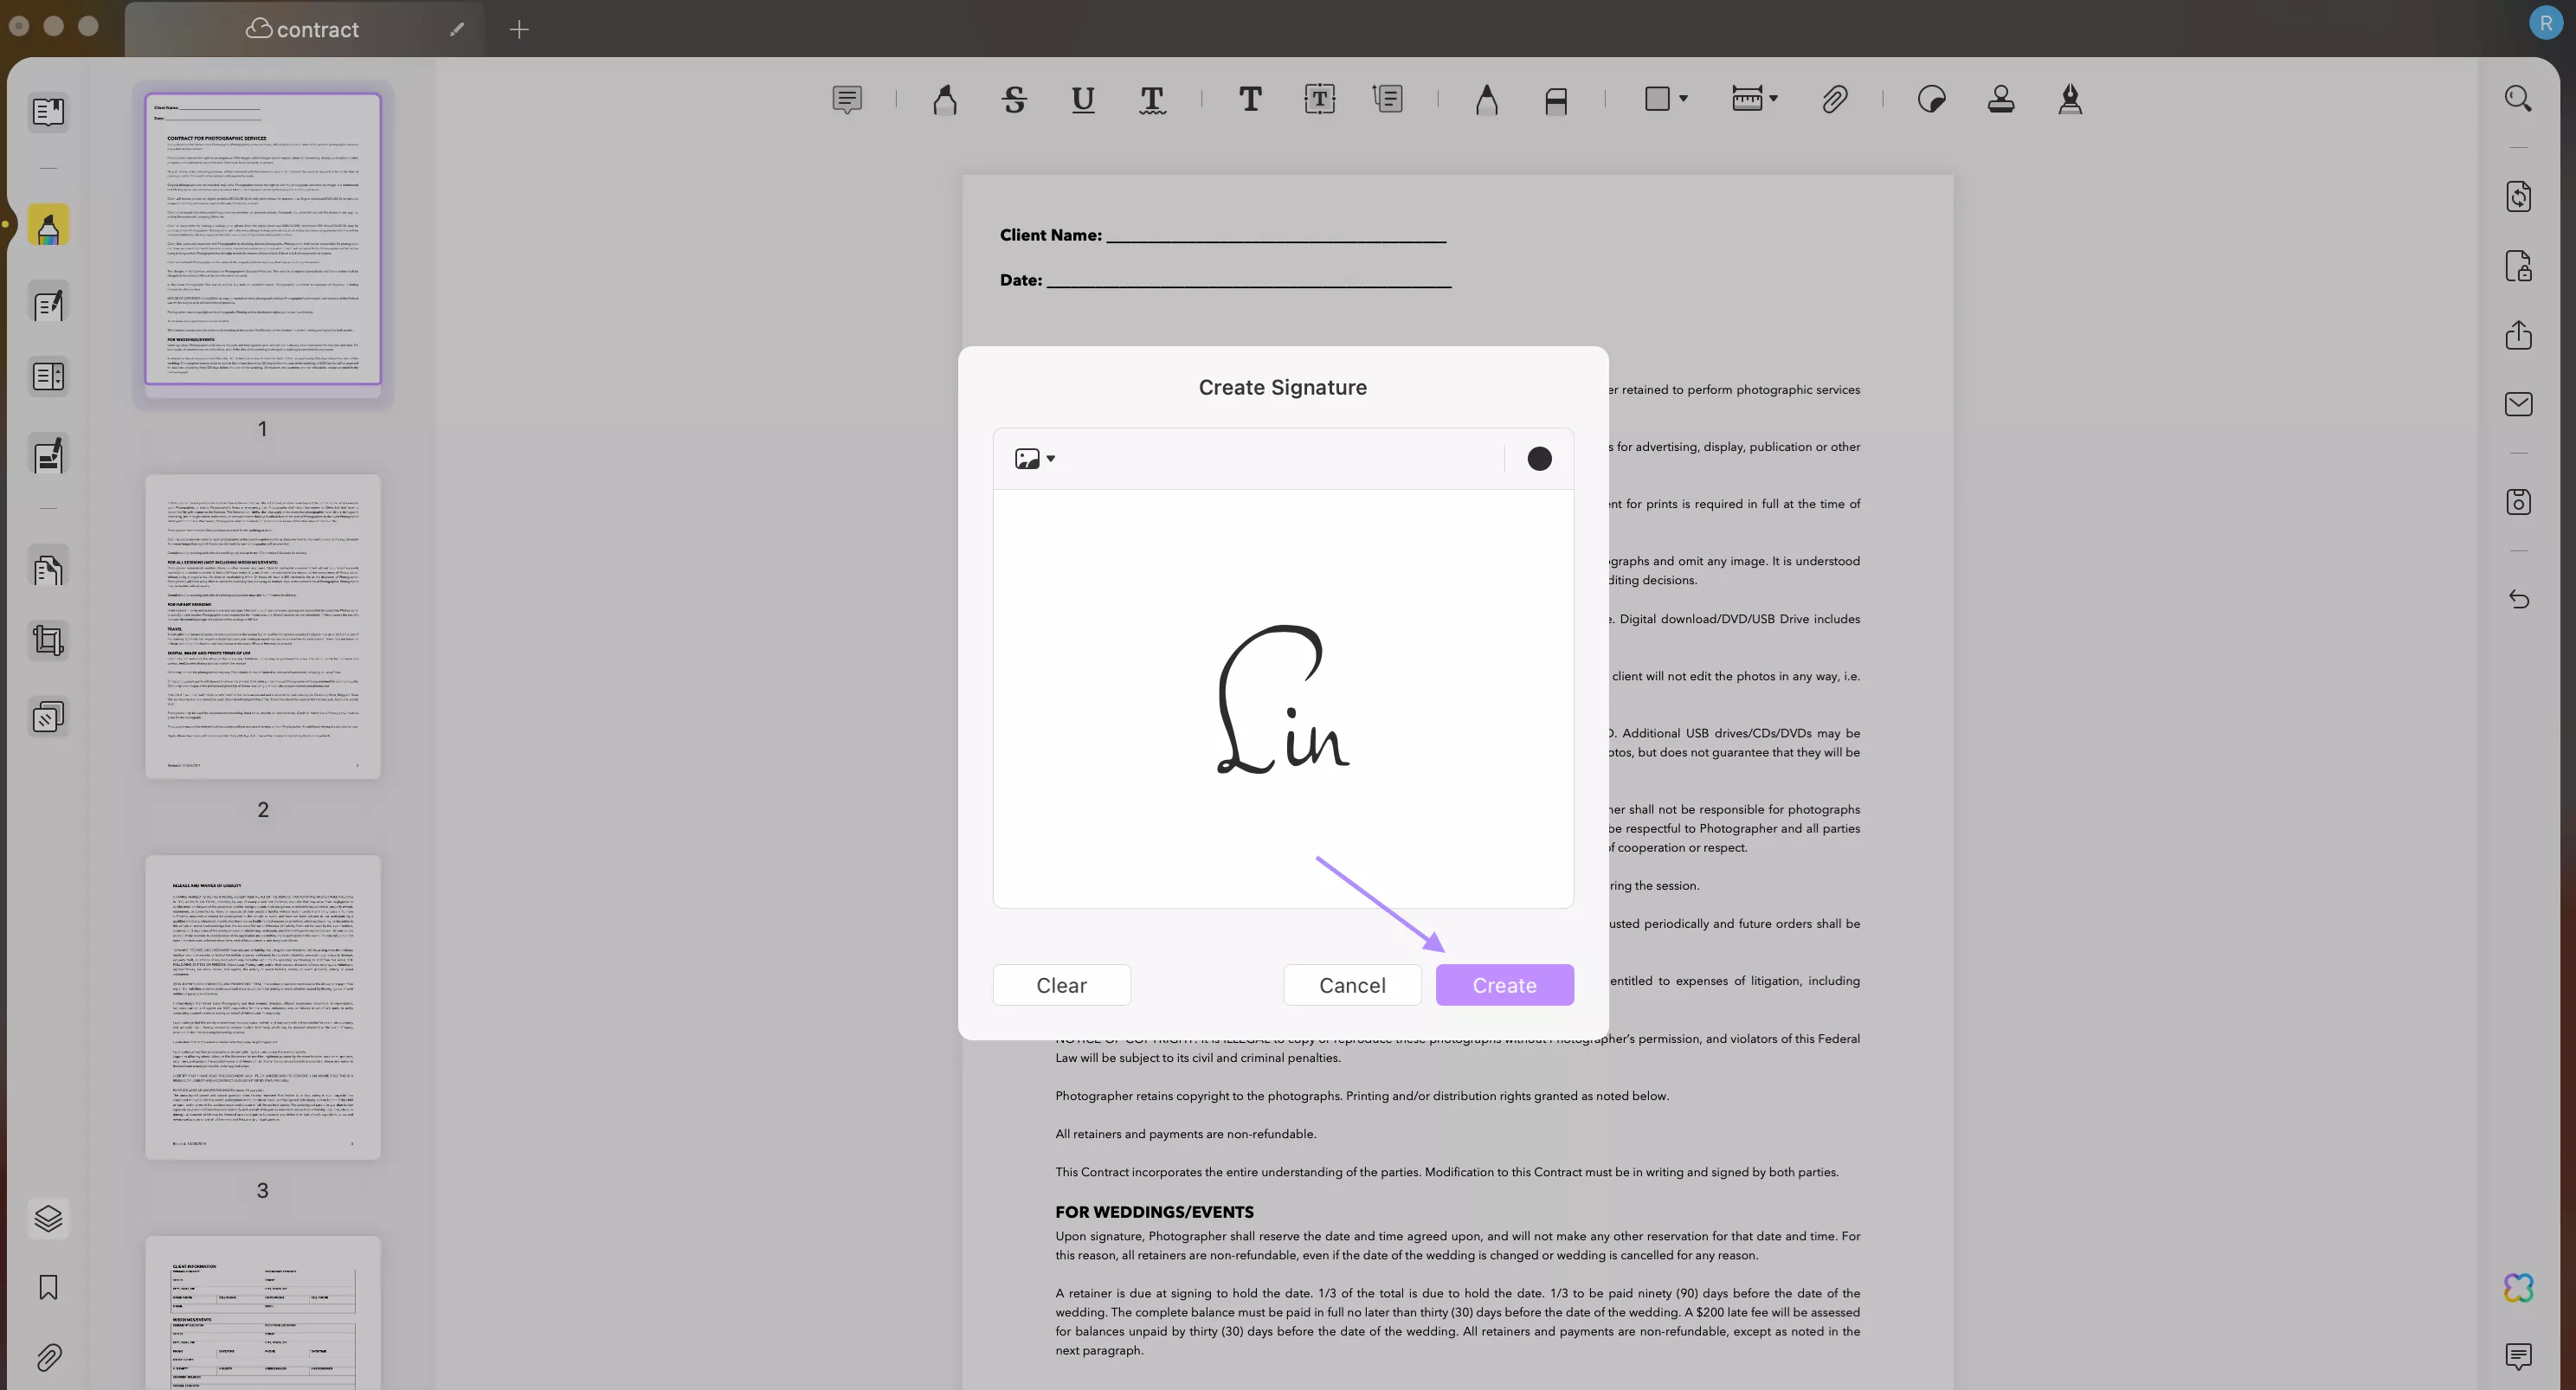Image resolution: width=2576 pixels, height=1390 pixels.
Task: Select the redact/highlight tool
Action: [1555, 98]
